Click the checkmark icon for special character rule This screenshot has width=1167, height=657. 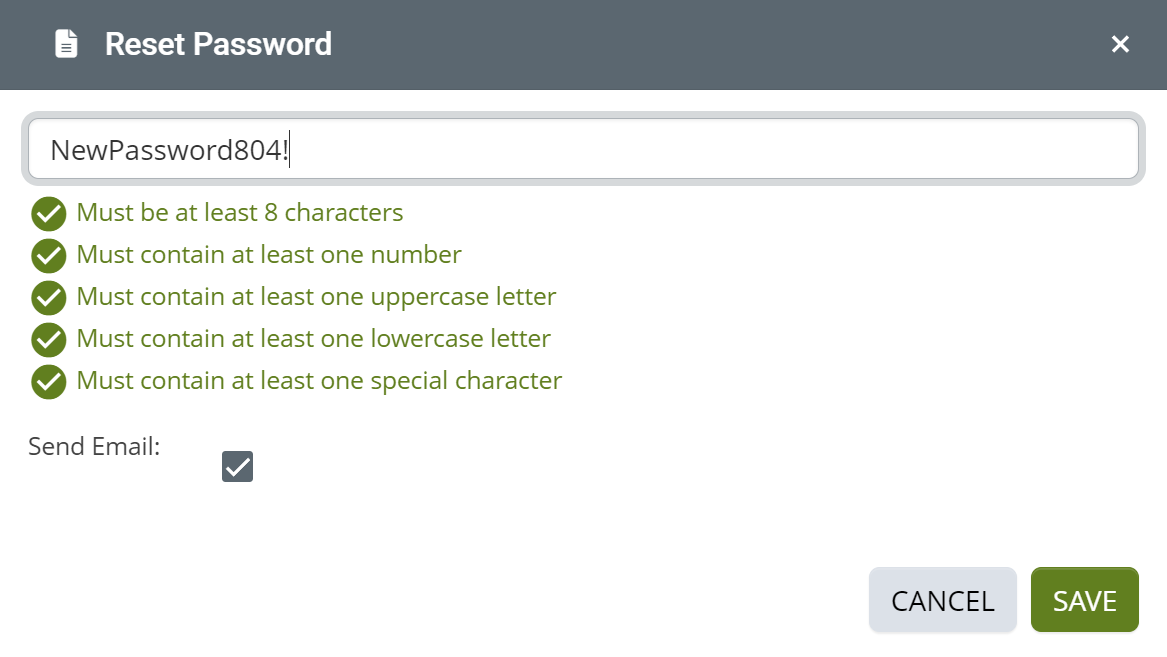[x=49, y=382]
